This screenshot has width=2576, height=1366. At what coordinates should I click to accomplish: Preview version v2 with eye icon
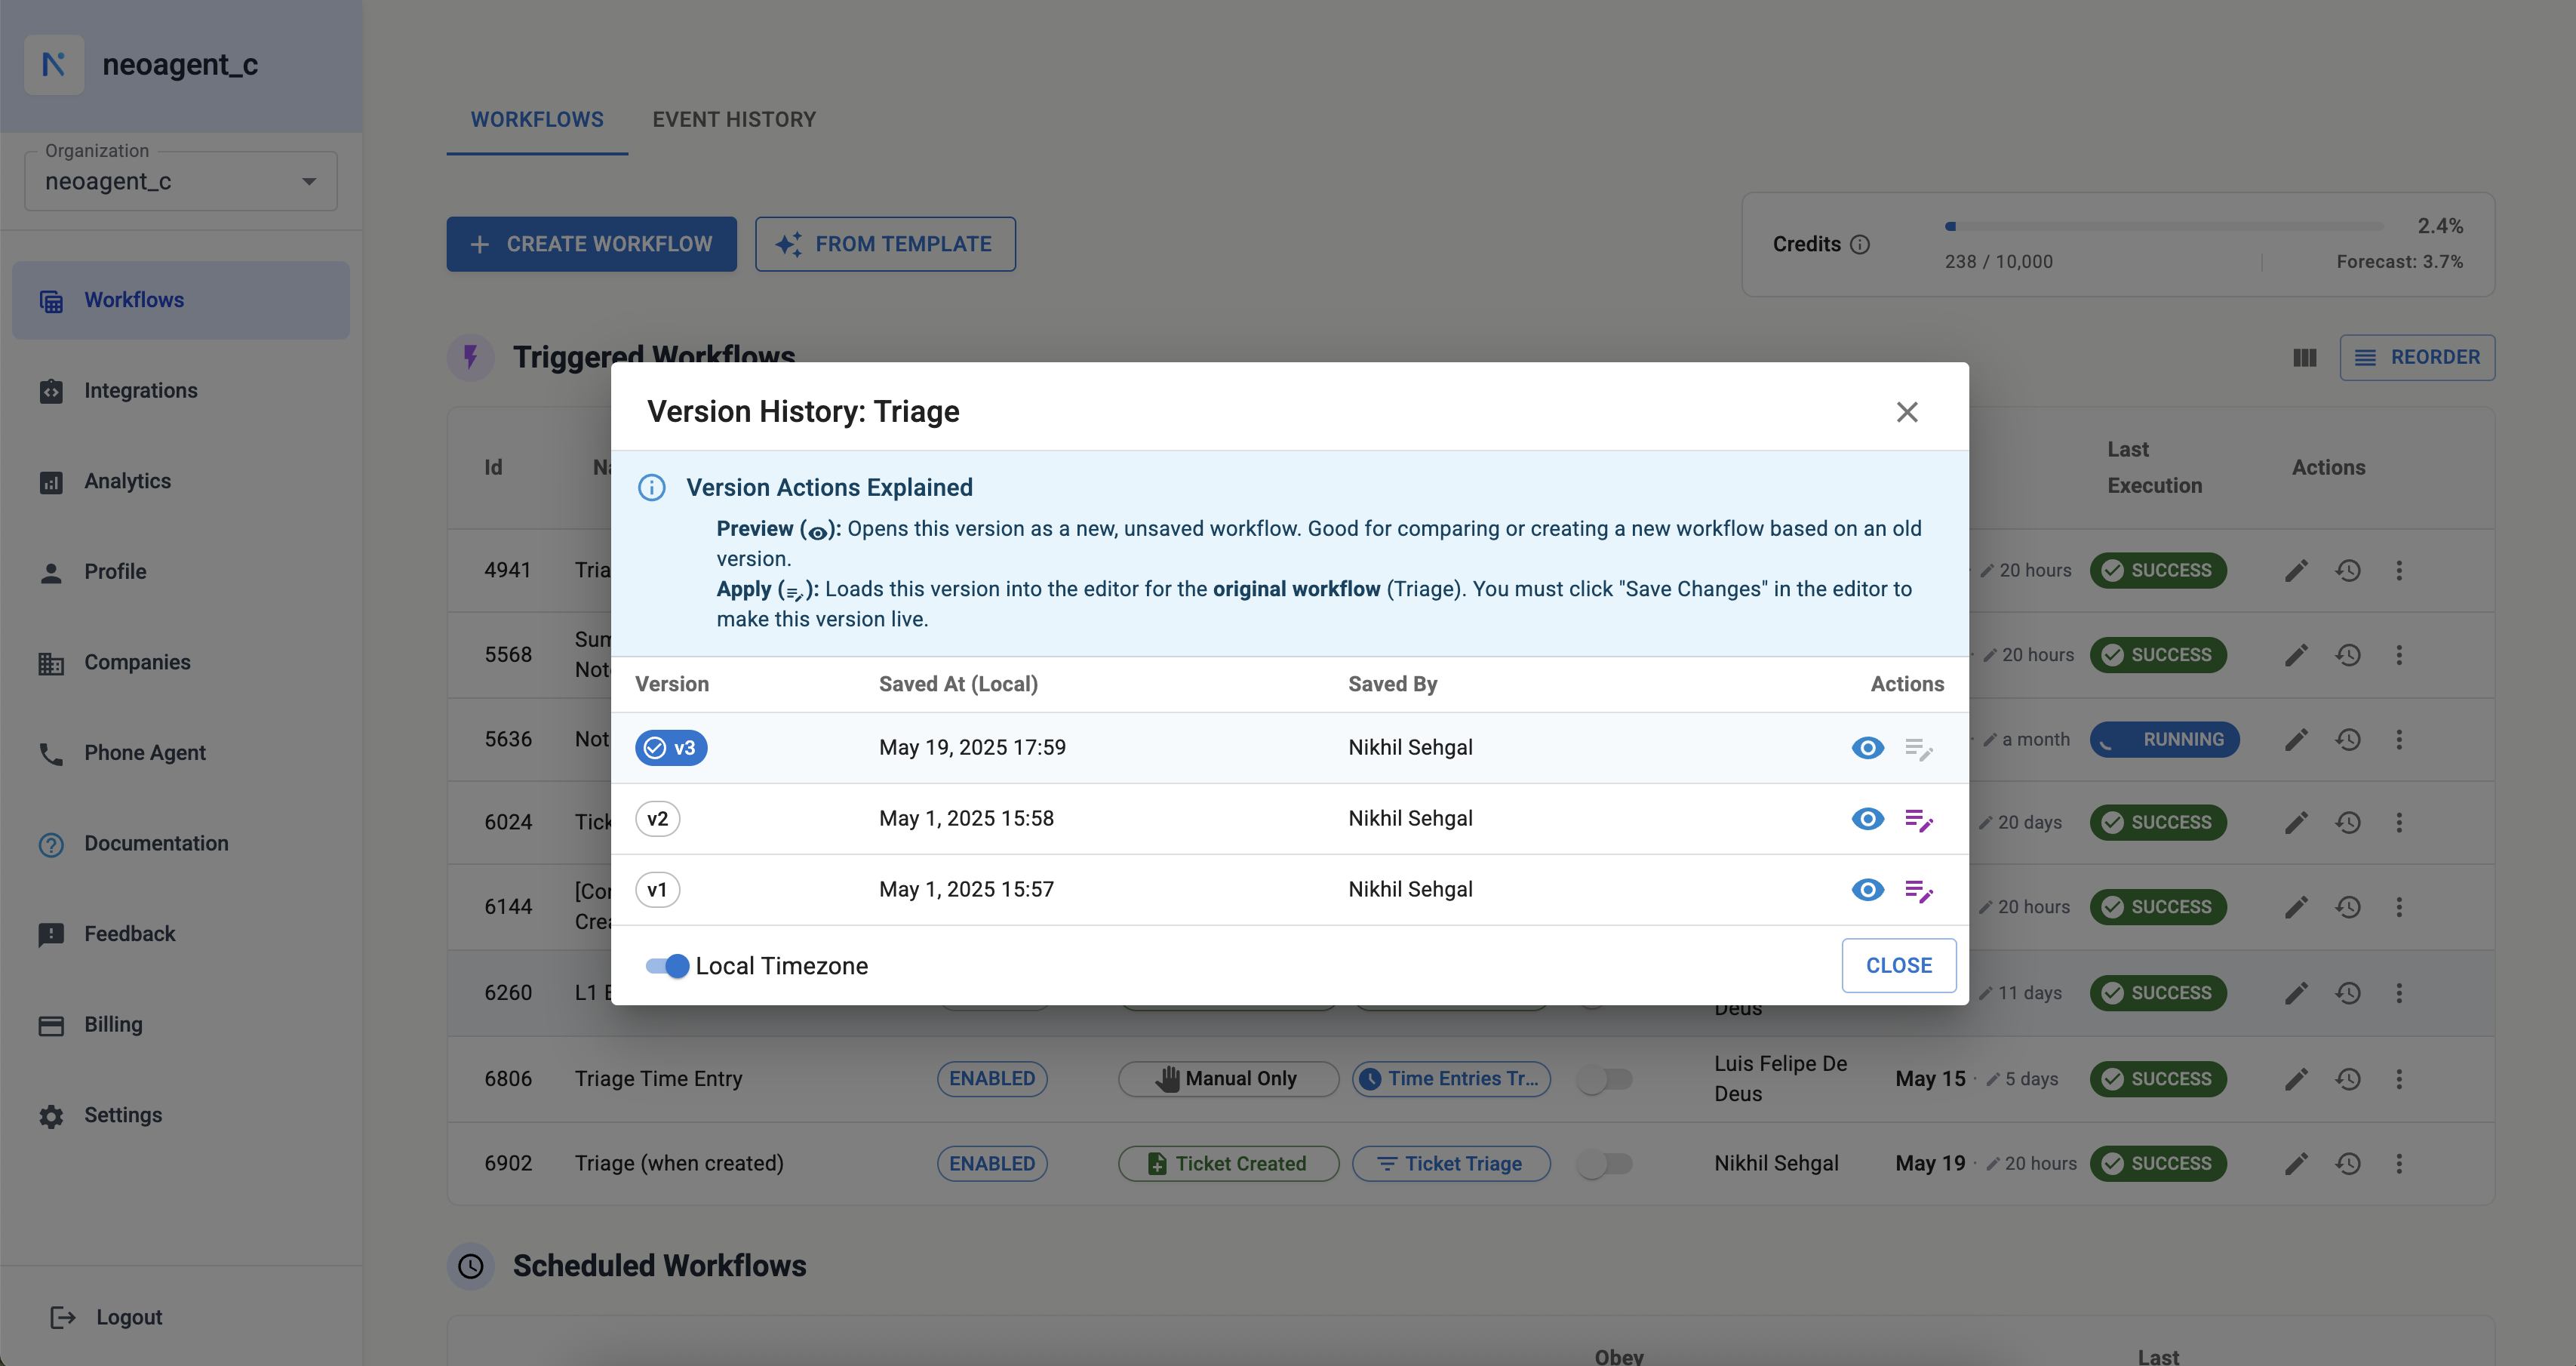pyautogui.click(x=1867, y=819)
